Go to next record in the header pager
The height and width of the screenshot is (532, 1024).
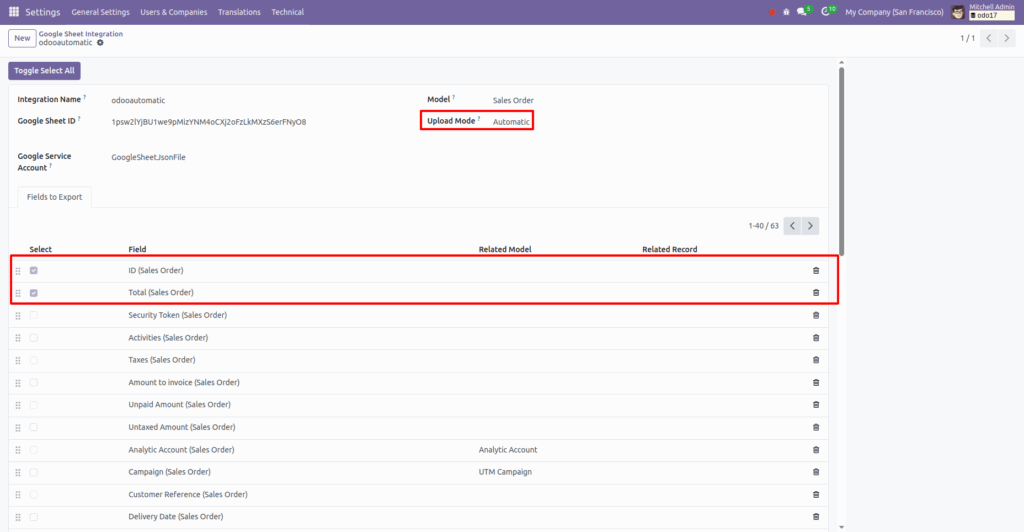[1006, 39]
